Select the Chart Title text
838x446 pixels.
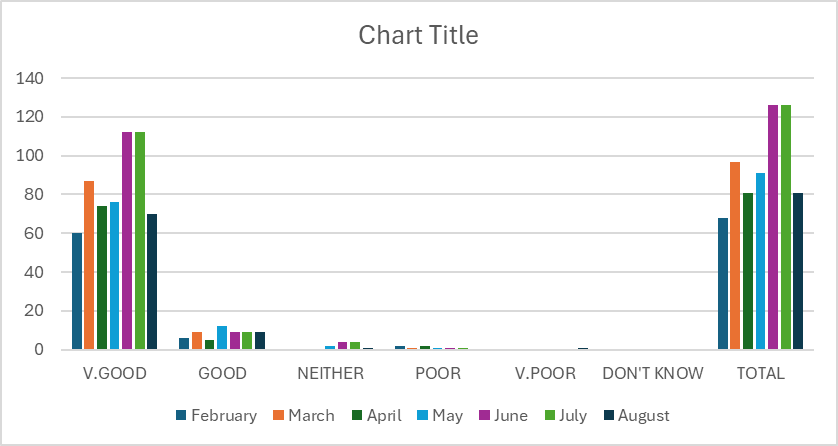(x=418, y=36)
